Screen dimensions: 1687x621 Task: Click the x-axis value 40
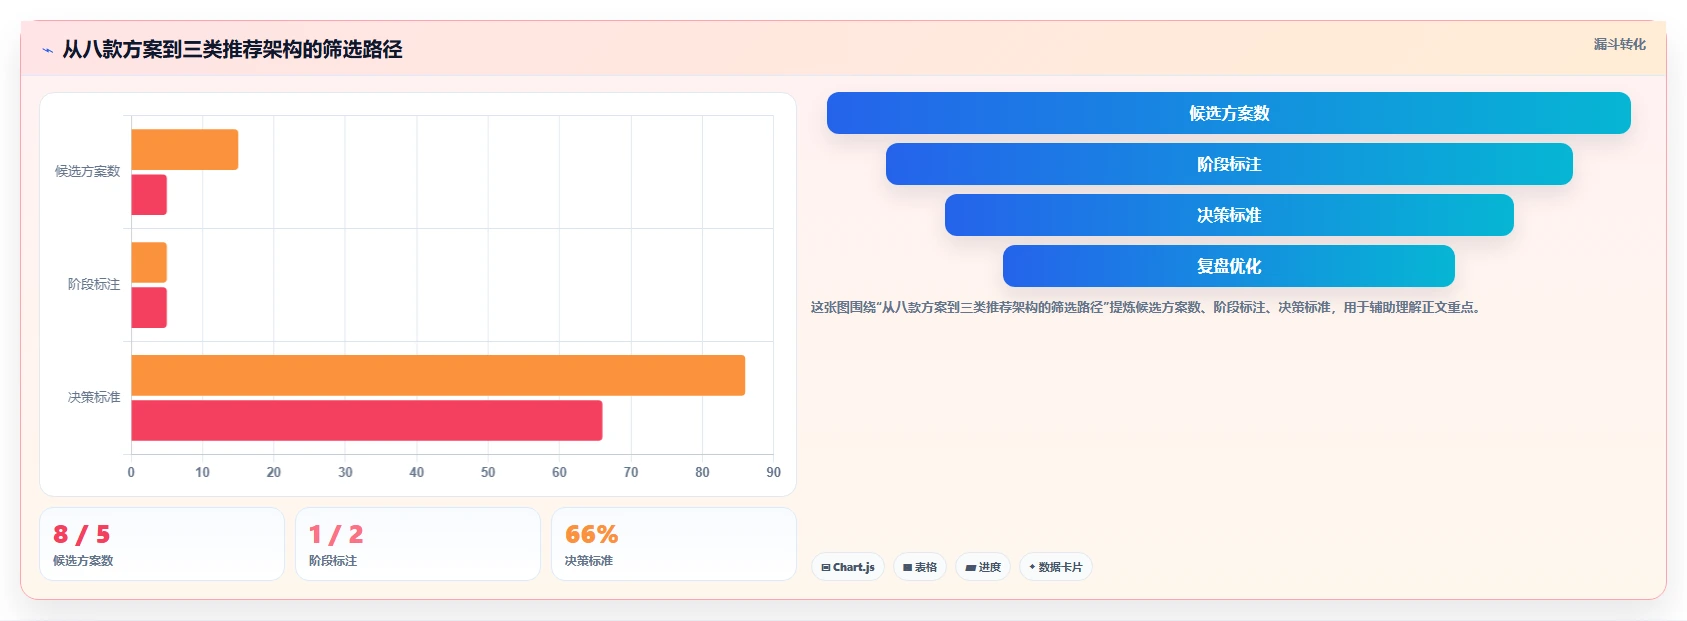tap(417, 472)
